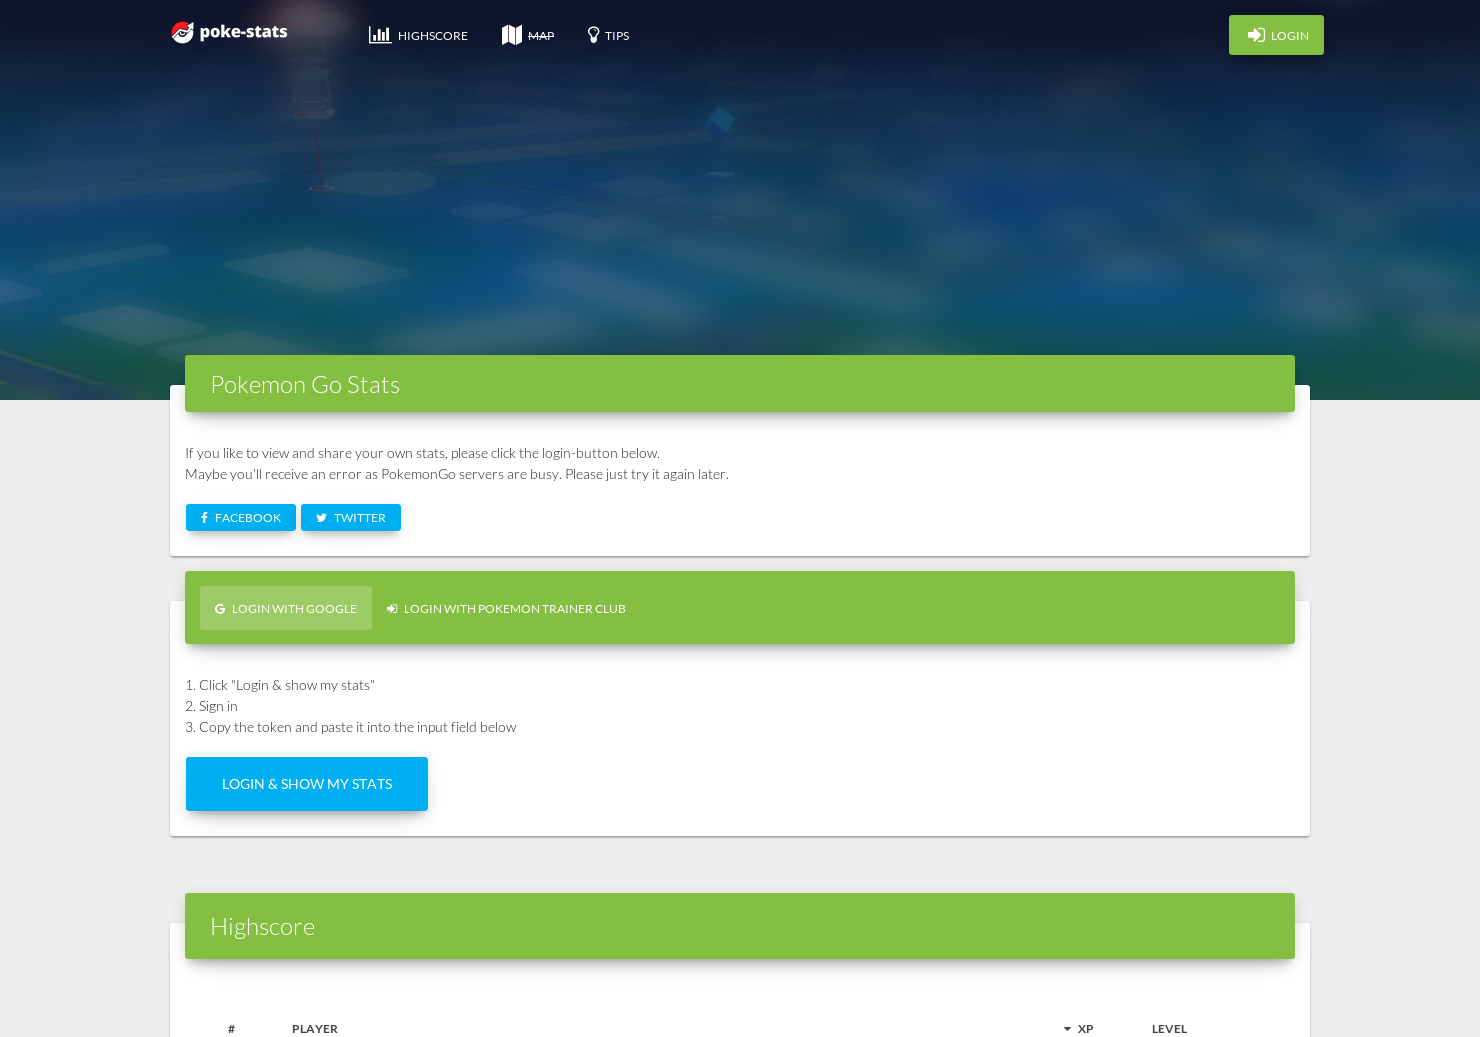Image resolution: width=1480 pixels, height=1037 pixels.
Task: Open the HIGHSCORE menu item
Action: click(418, 35)
